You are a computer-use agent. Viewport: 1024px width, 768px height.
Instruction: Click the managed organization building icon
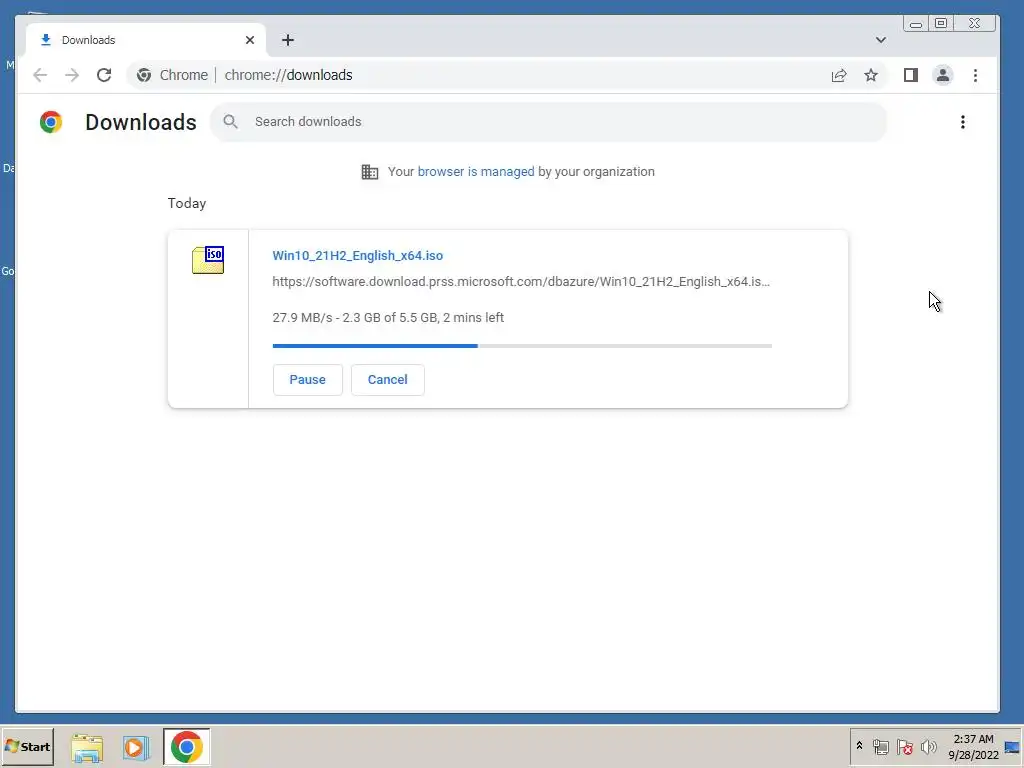pyautogui.click(x=370, y=172)
